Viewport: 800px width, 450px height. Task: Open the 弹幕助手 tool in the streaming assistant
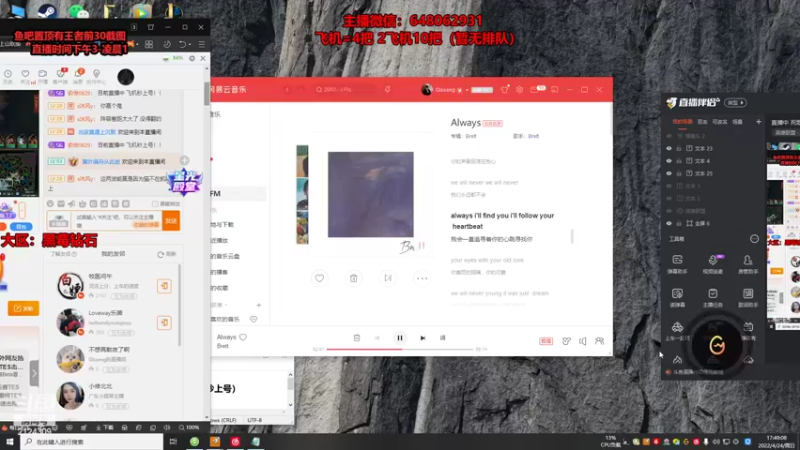click(677, 264)
